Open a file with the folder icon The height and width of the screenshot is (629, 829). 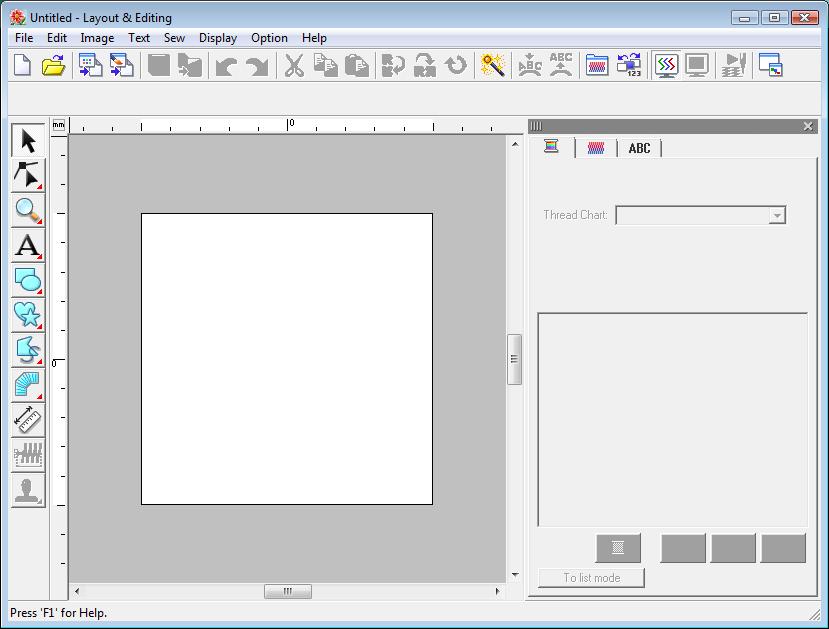coord(53,65)
